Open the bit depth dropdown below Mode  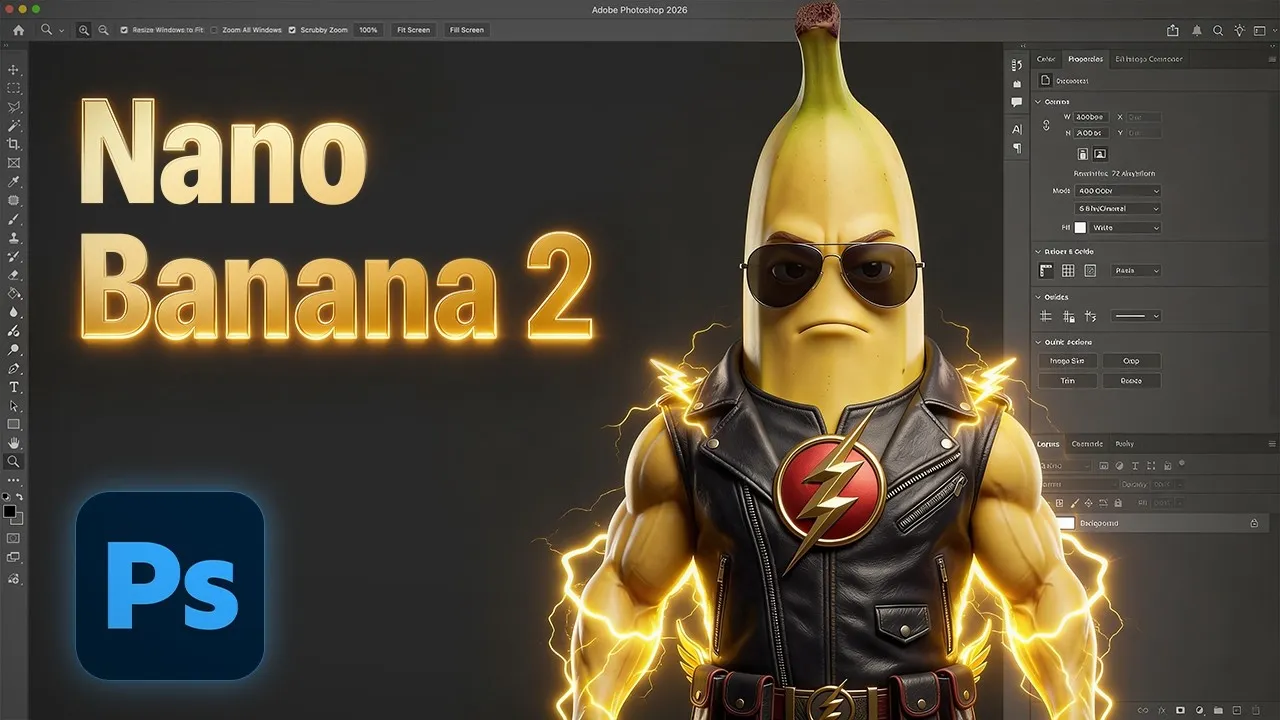point(1118,209)
